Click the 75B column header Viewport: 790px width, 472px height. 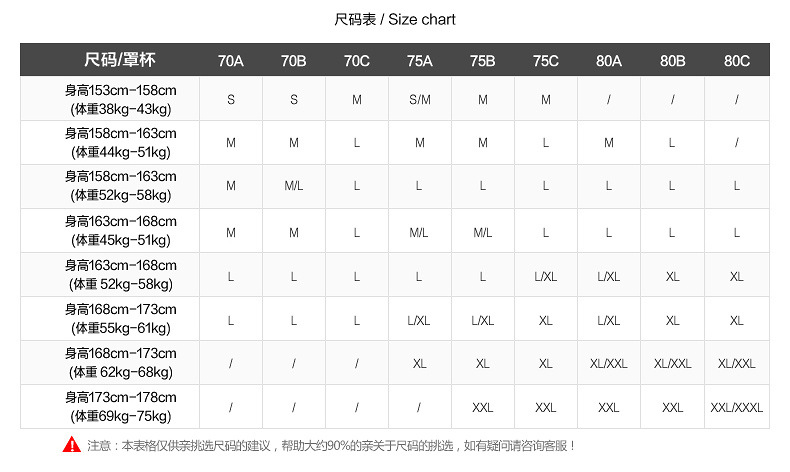[483, 61]
